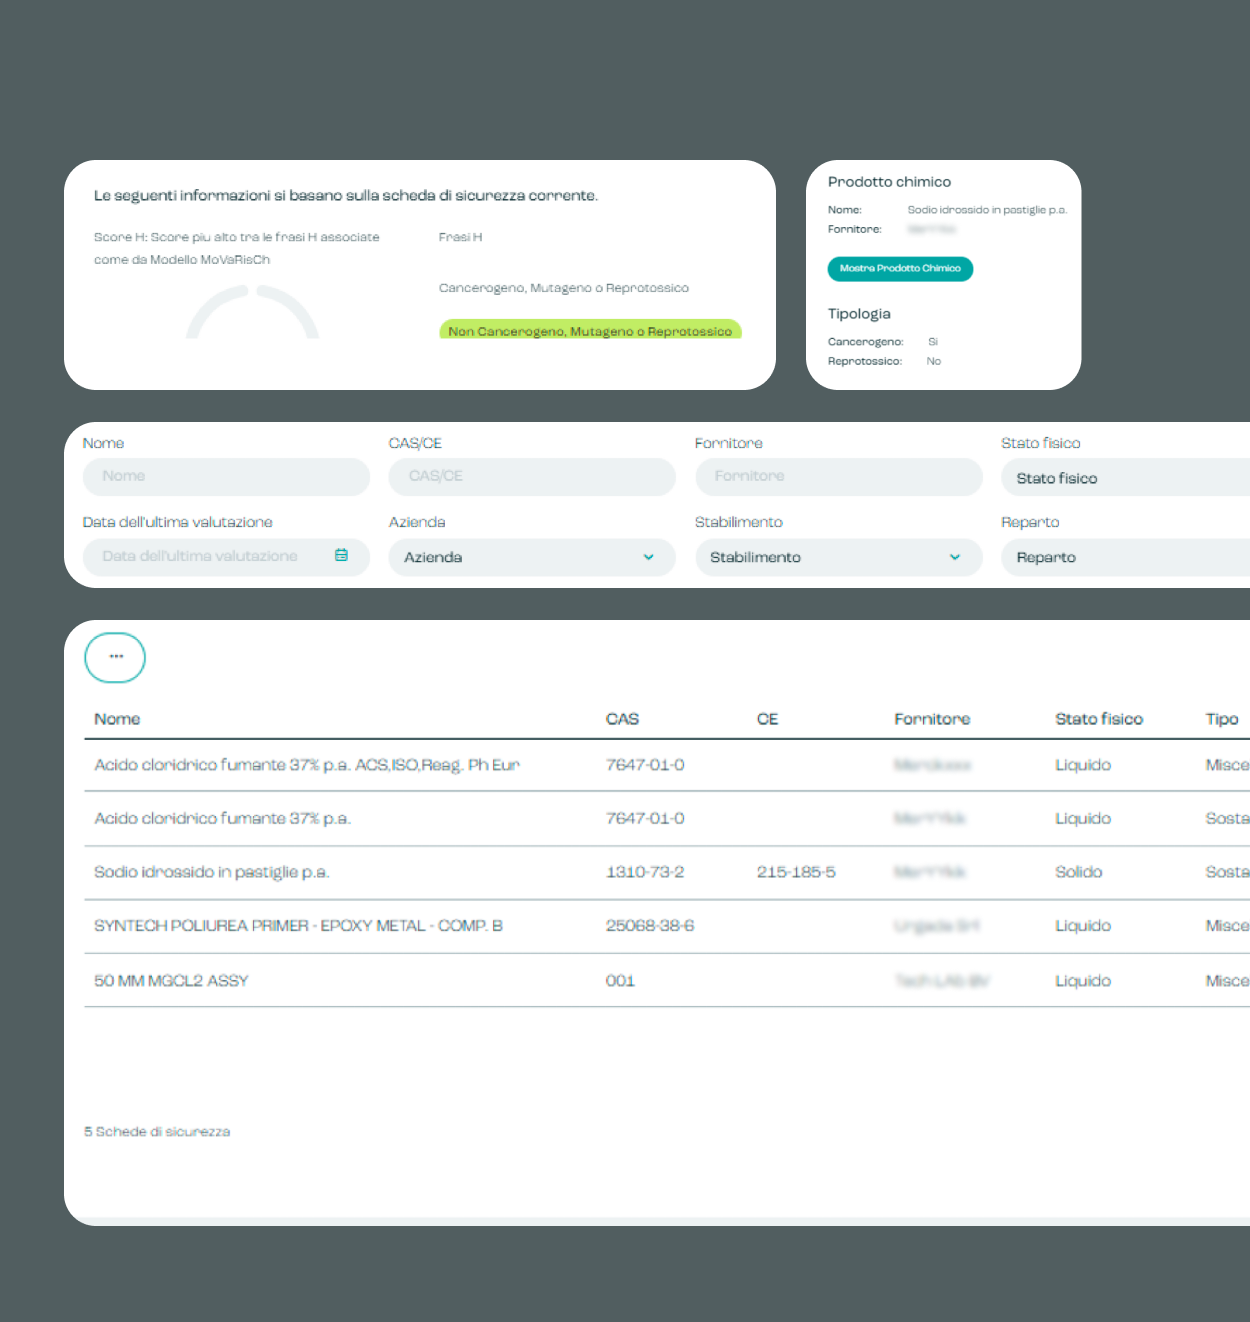
Task: Sort by CAS column header
Action: (622, 719)
